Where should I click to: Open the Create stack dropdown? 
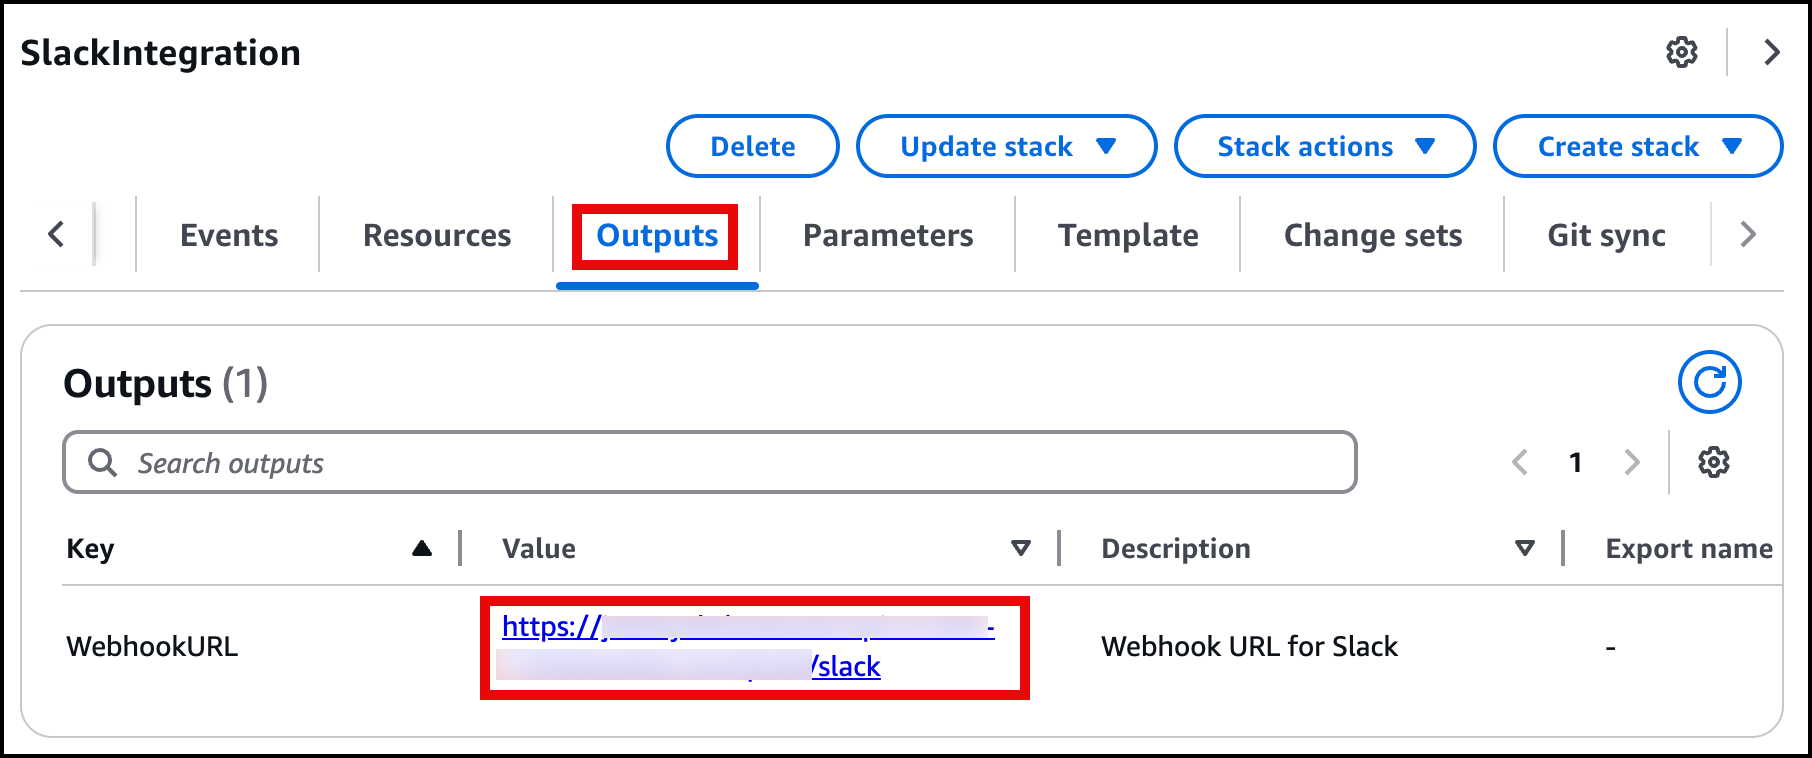(1637, 146)
